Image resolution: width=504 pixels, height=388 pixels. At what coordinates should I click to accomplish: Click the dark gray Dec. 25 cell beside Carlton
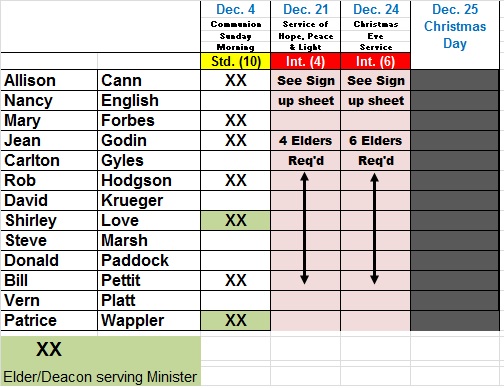pyautogui.click(x=455, y=160)
